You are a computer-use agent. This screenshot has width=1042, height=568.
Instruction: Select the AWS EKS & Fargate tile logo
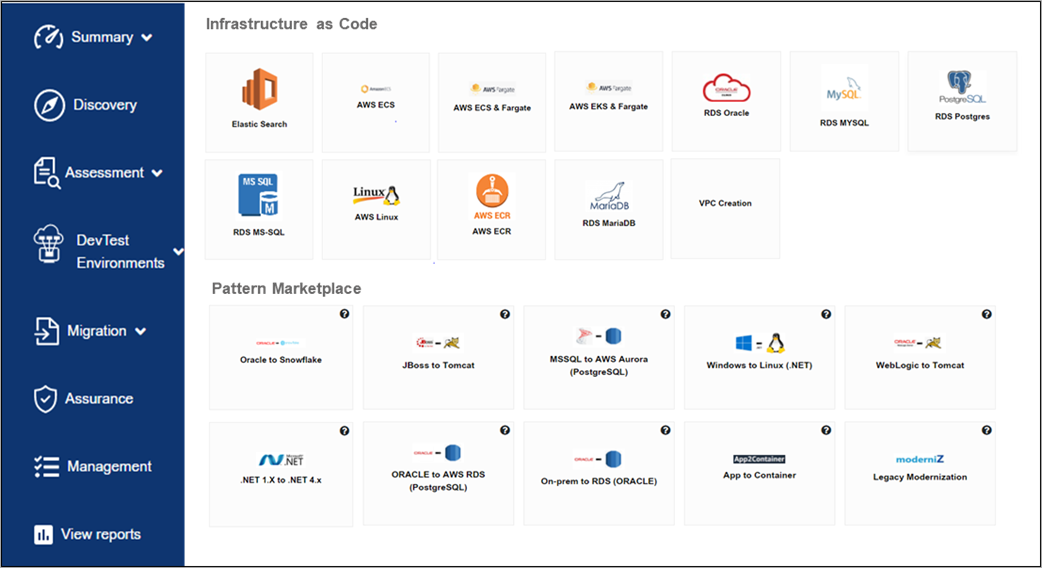(x=609, y=88)
